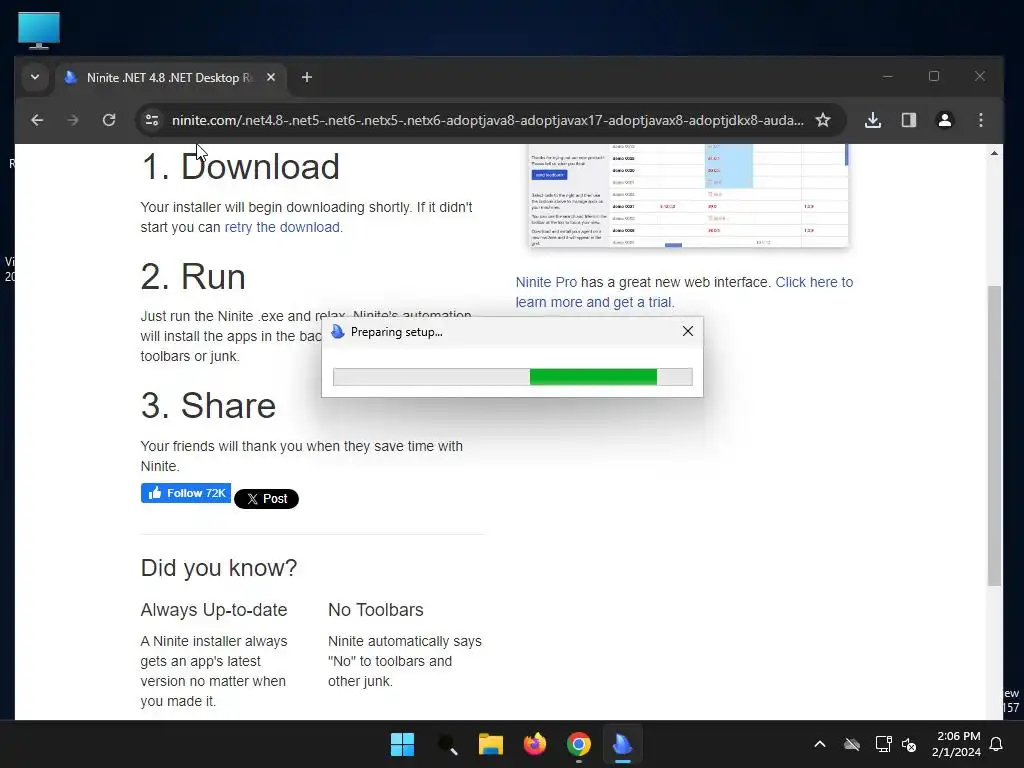This screenshot has width=1024, height=768.
Task: Click the '1. Download' heading
Action: pyautogui.click(x=240, y=167)
